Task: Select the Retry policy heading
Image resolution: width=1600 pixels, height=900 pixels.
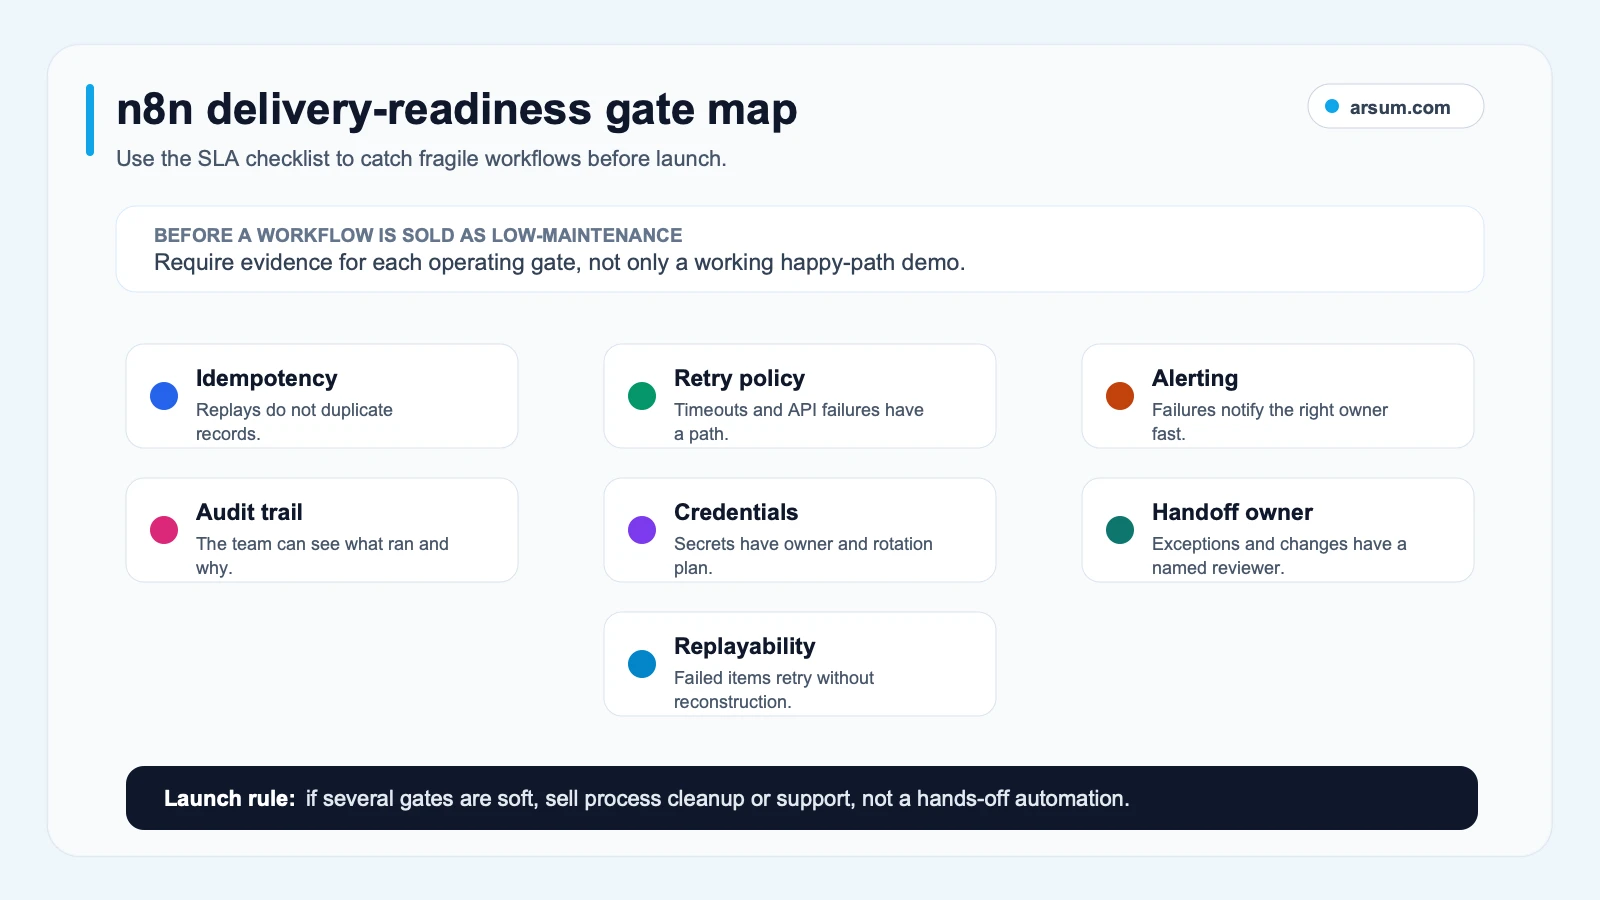Action: point(739,378)
